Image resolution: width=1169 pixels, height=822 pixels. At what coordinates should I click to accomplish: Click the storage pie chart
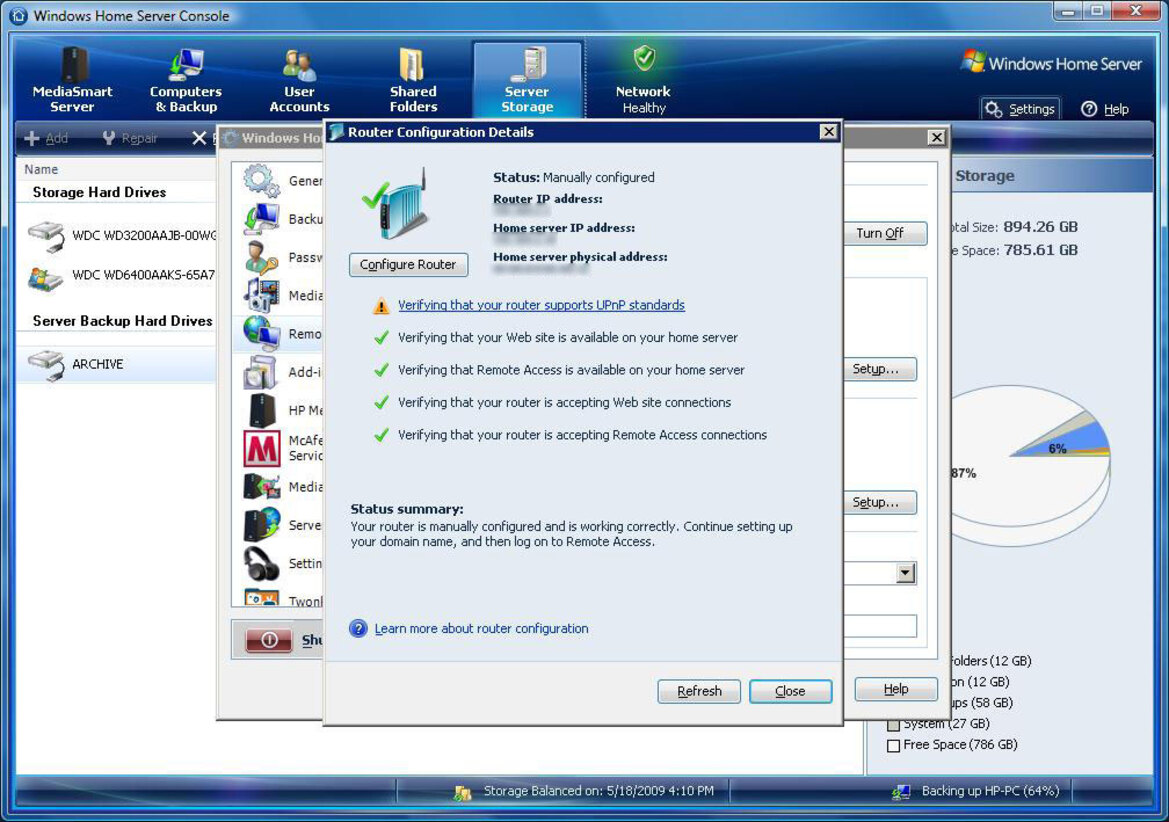click(1030, 466)
